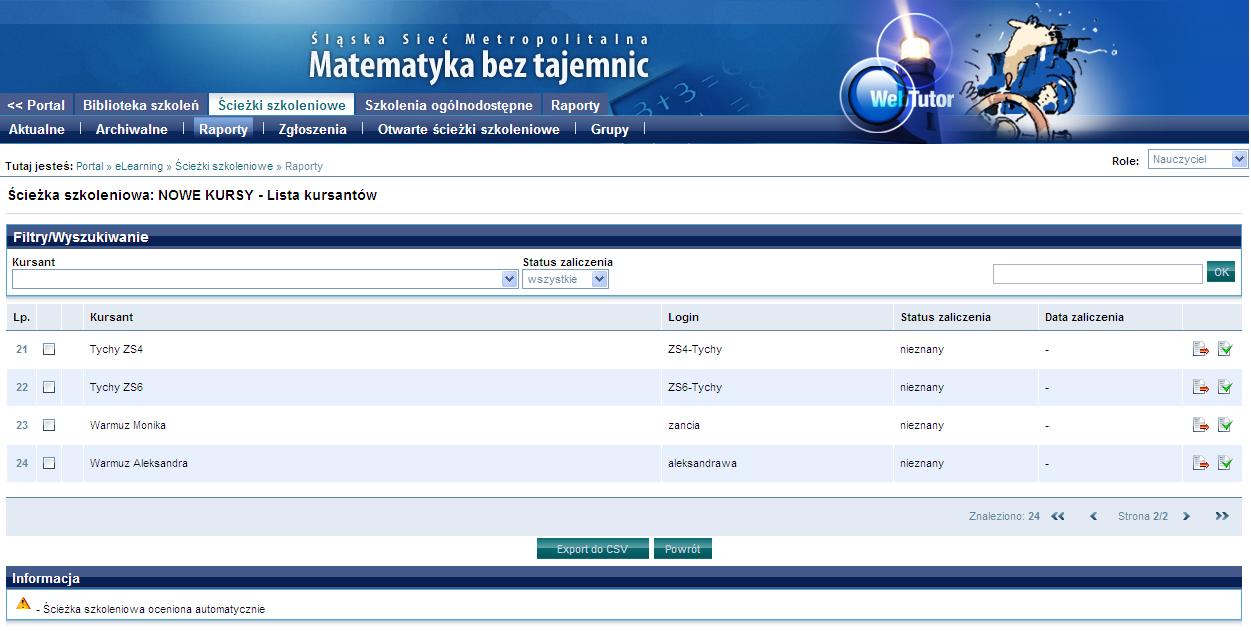This screenshot has width=1251, height=631.
Task: Mark Tychy ZS4 as passed with the green check icon
Action: [1225, 349]
